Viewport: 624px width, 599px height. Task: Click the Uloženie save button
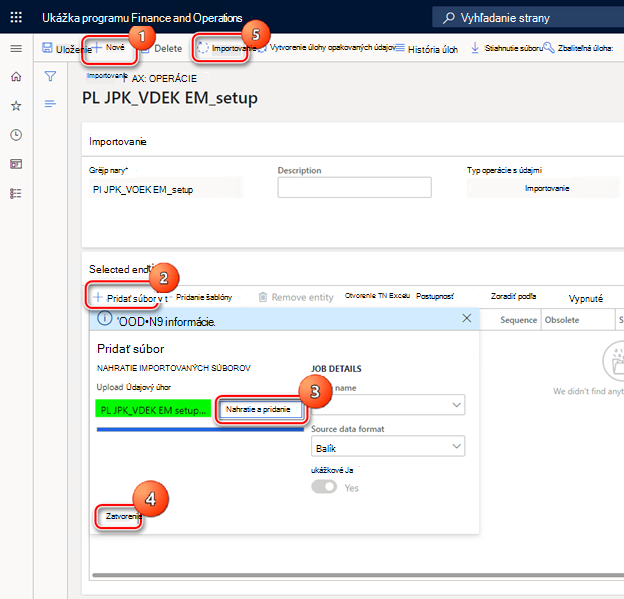(66, 49)
